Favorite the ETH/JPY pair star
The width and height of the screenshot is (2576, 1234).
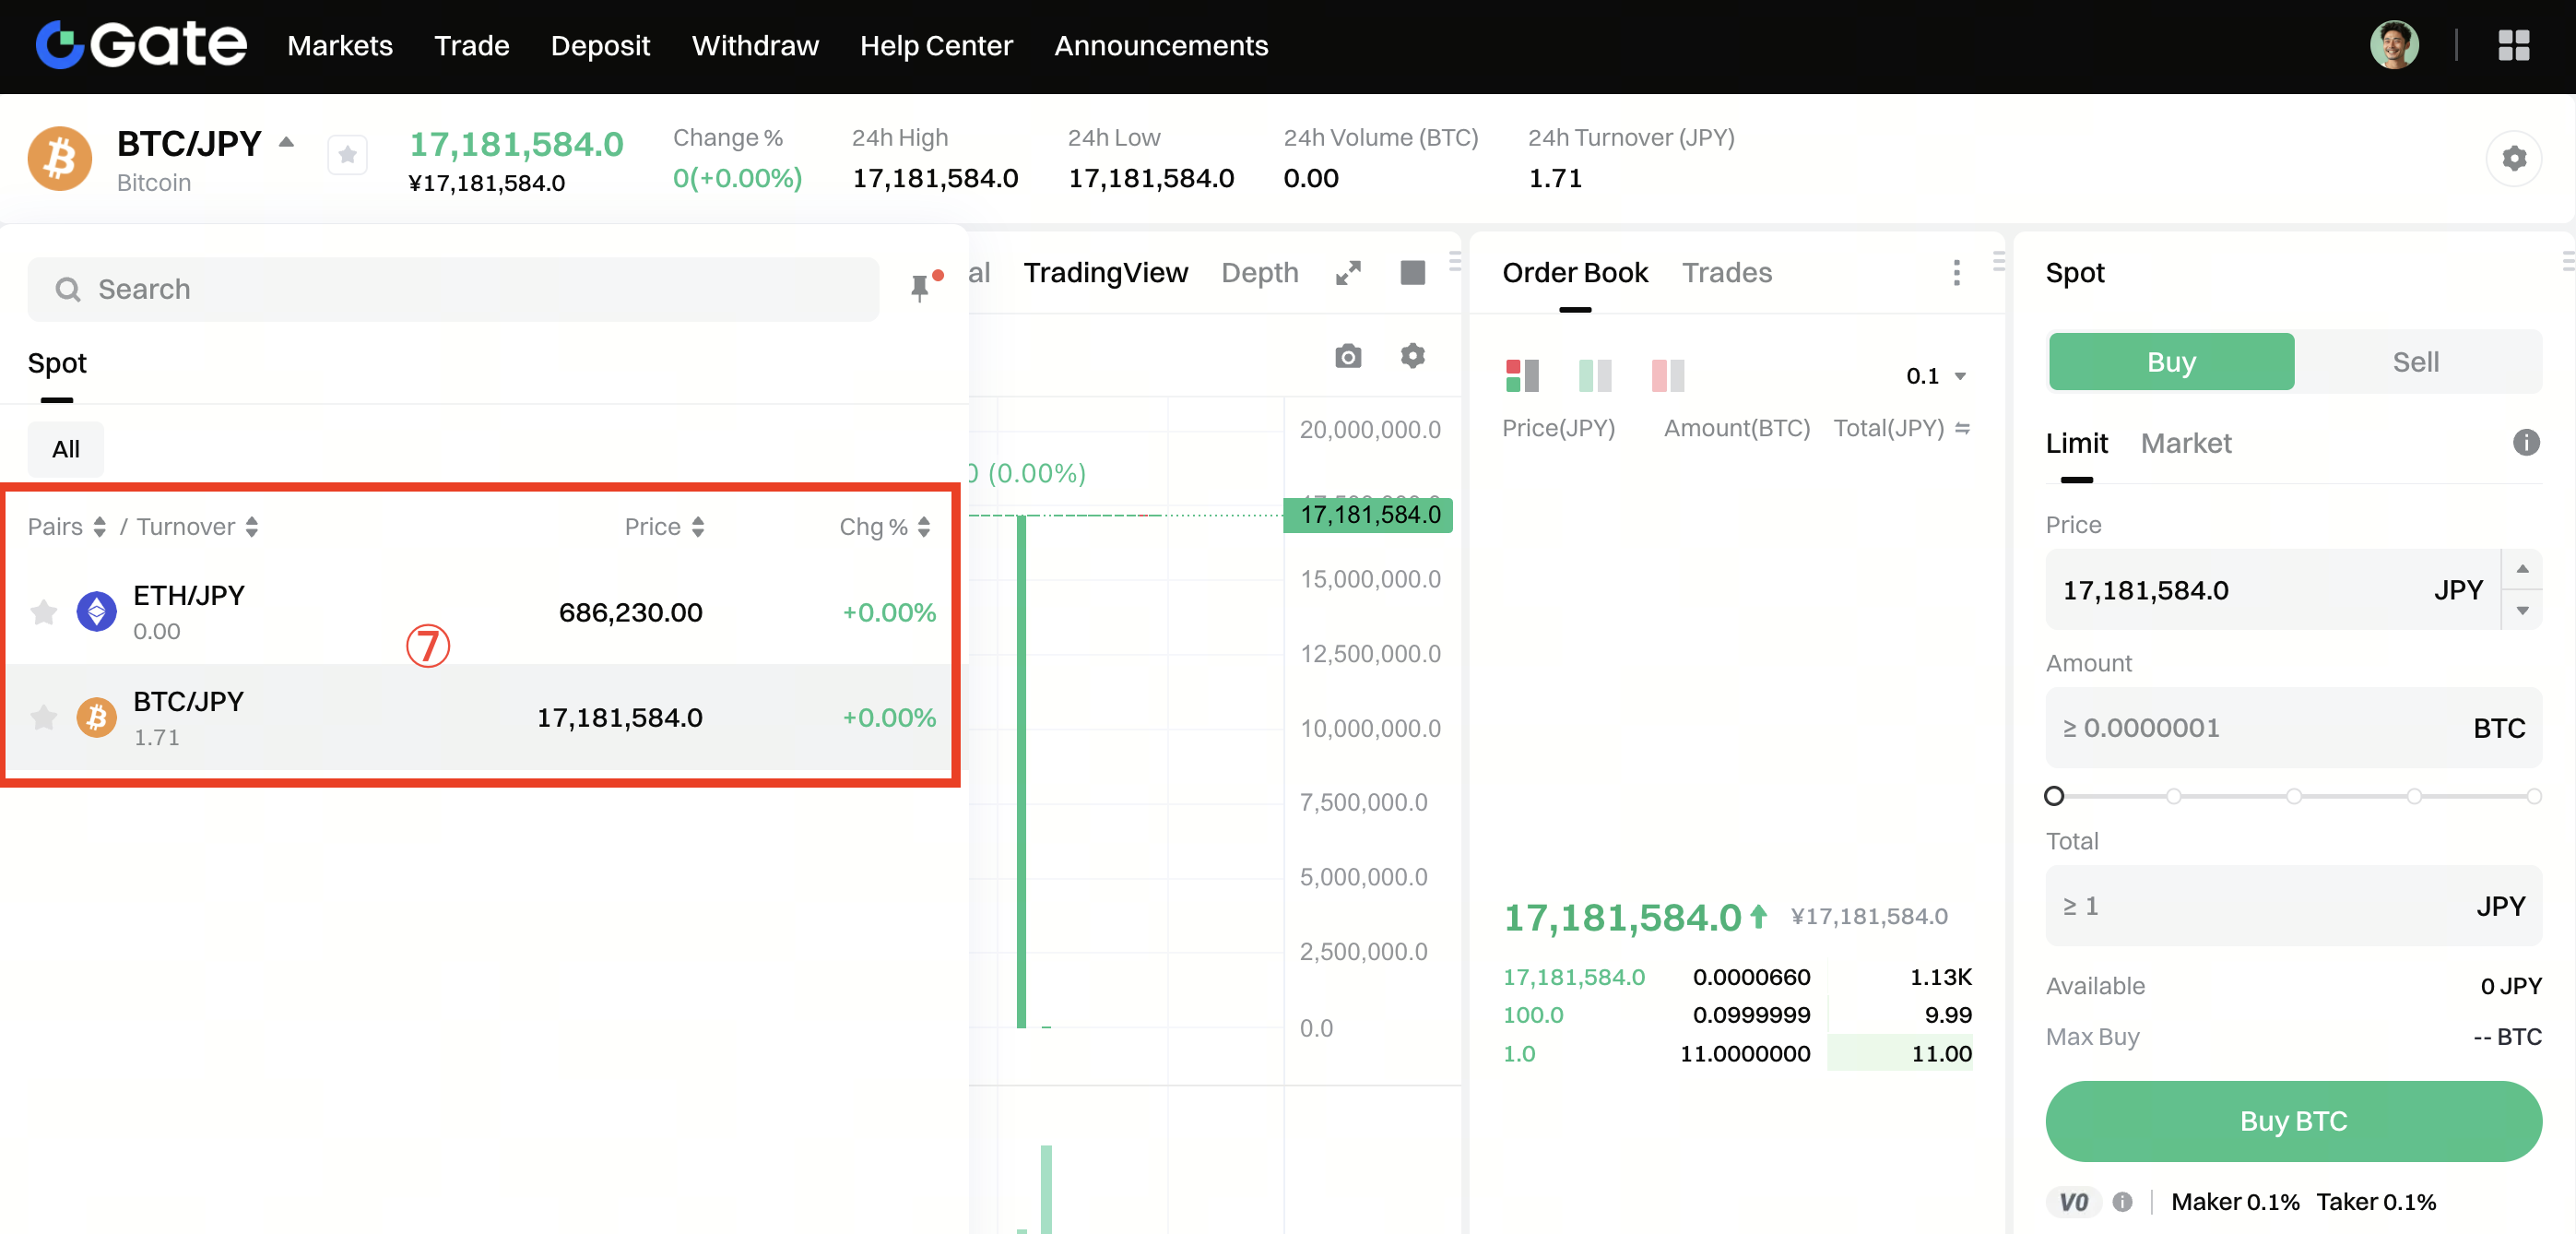click(x=44, y=612)
